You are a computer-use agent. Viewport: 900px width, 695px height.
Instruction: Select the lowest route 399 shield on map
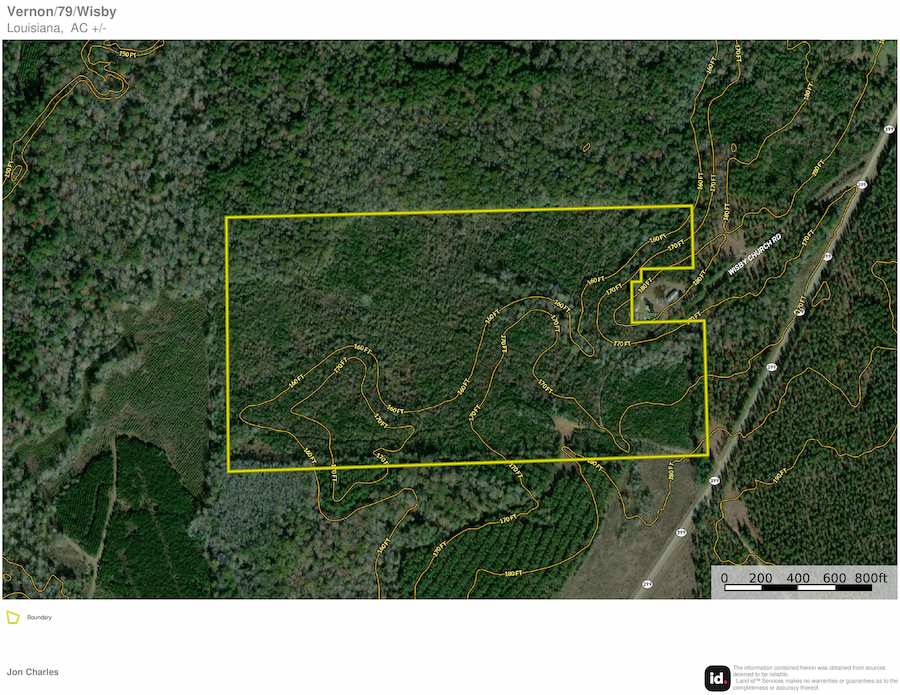(x=647, y=584)
